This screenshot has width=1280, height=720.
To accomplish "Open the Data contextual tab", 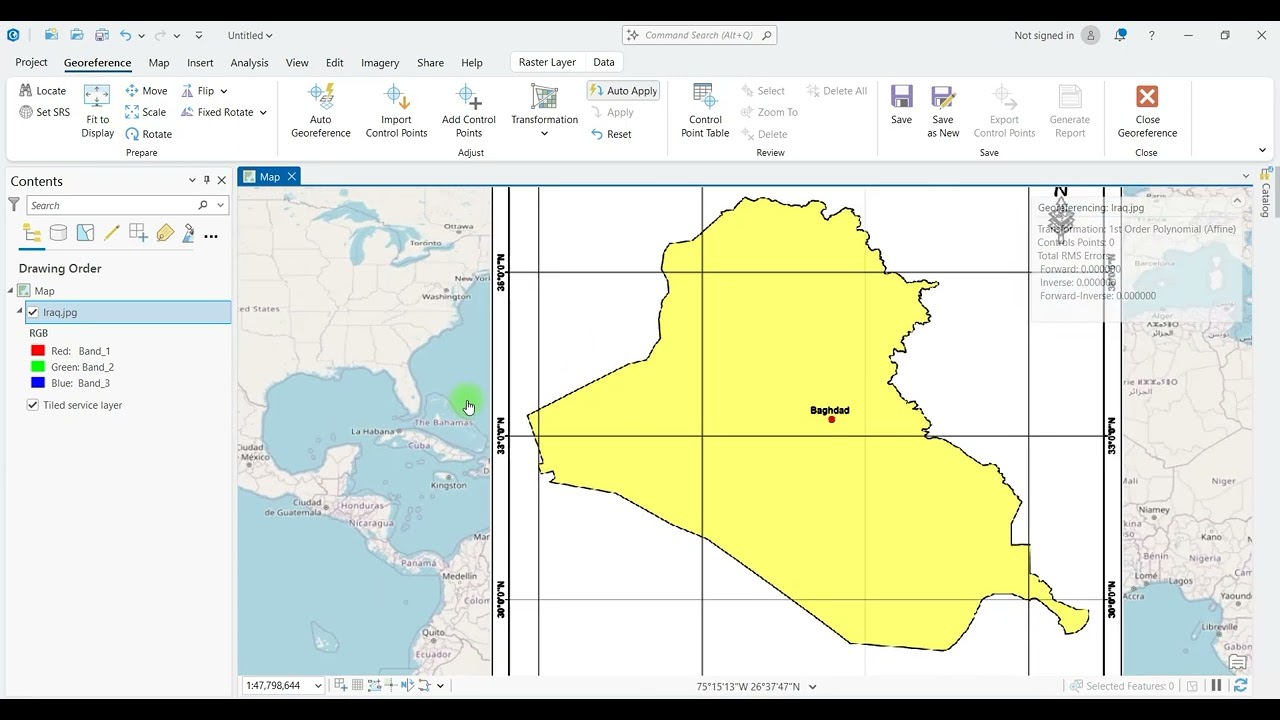I will click(604, 62).
